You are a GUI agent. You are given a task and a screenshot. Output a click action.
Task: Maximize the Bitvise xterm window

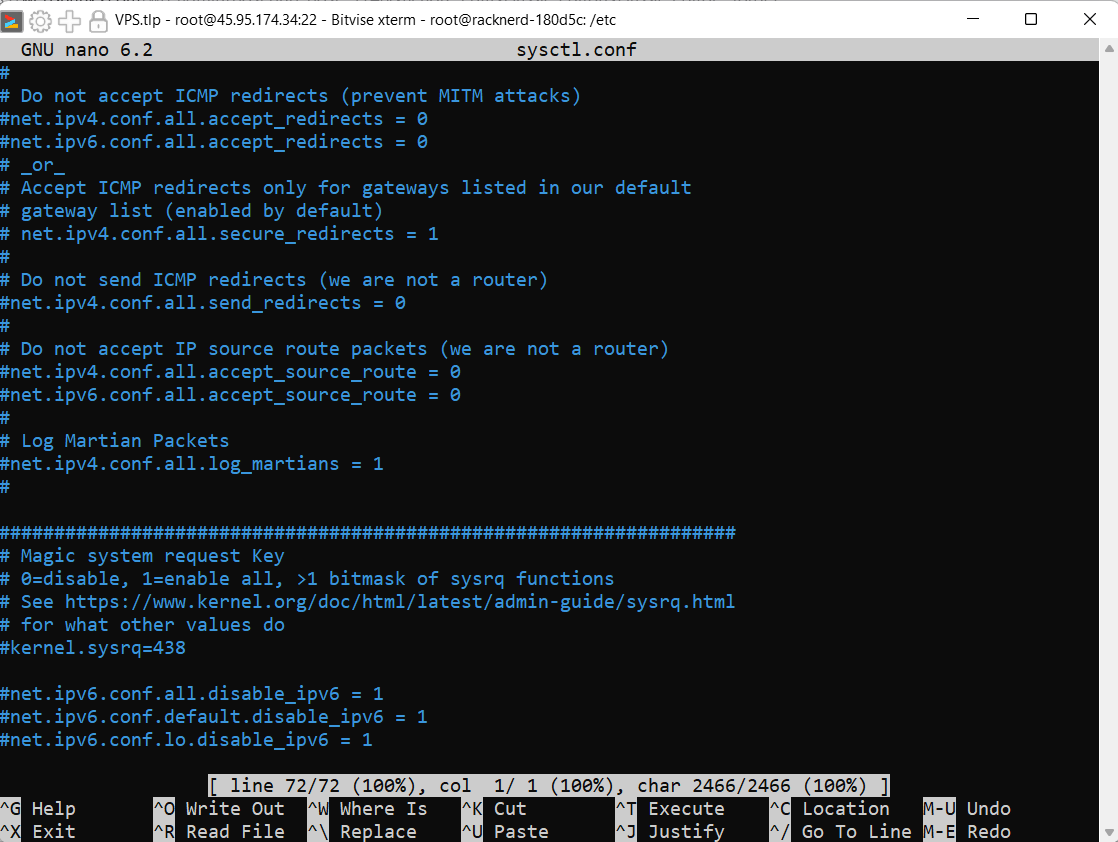(x=1031, y=19)
